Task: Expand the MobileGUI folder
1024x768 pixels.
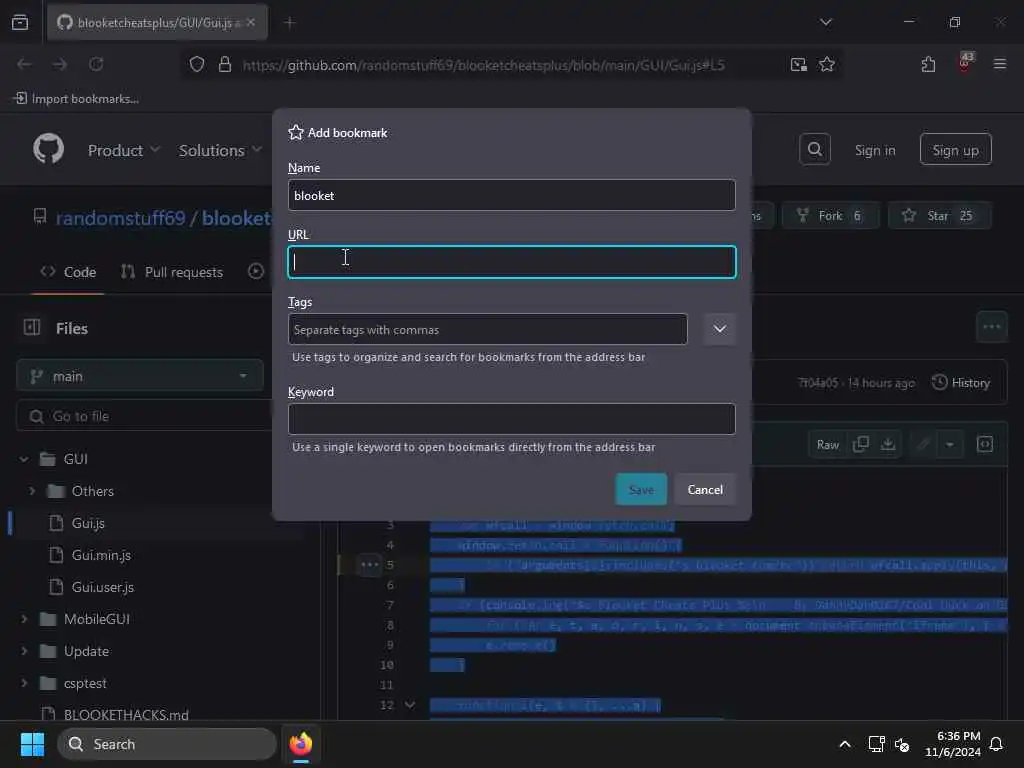Action: 24,619
